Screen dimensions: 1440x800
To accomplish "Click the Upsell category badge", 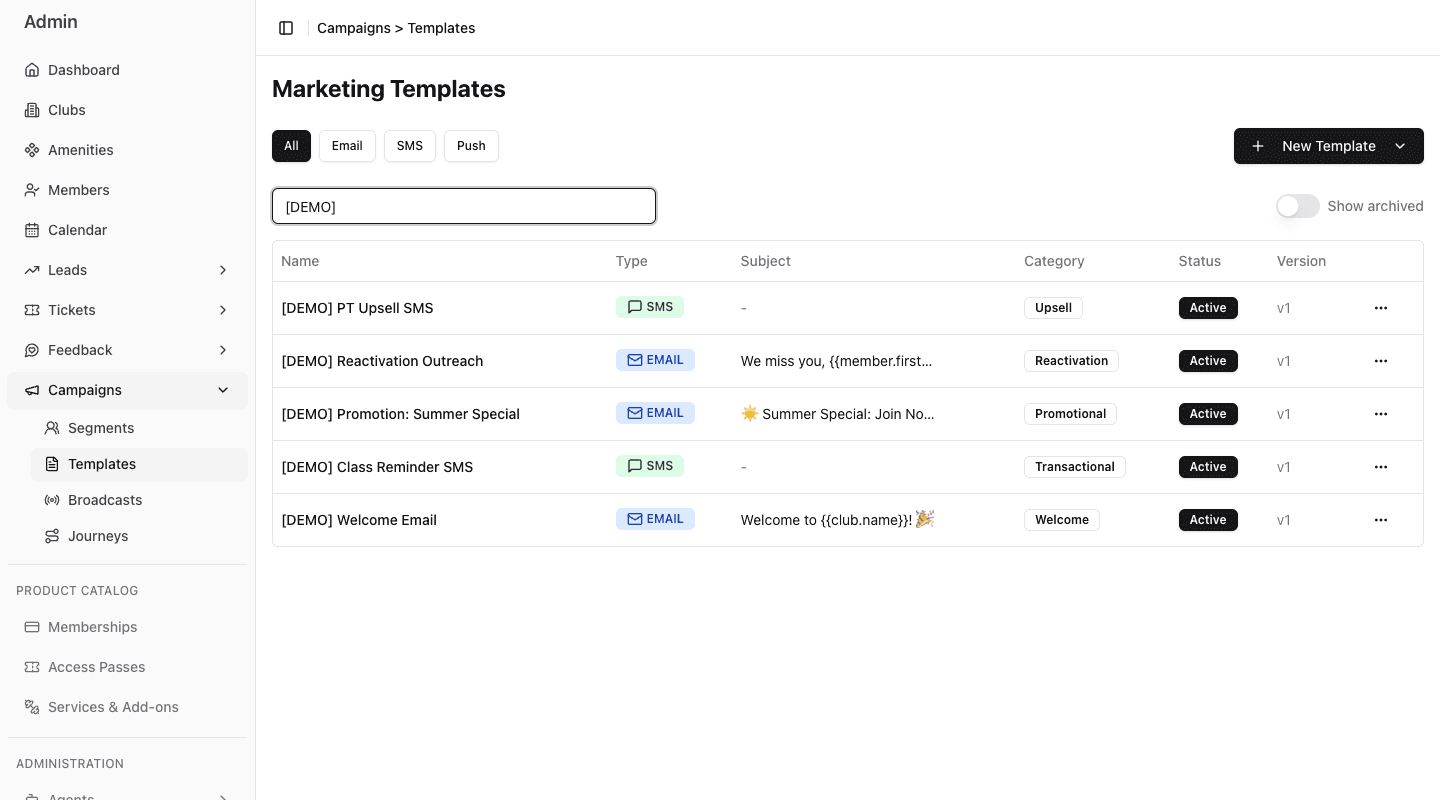I will [x=1053, y=308].
